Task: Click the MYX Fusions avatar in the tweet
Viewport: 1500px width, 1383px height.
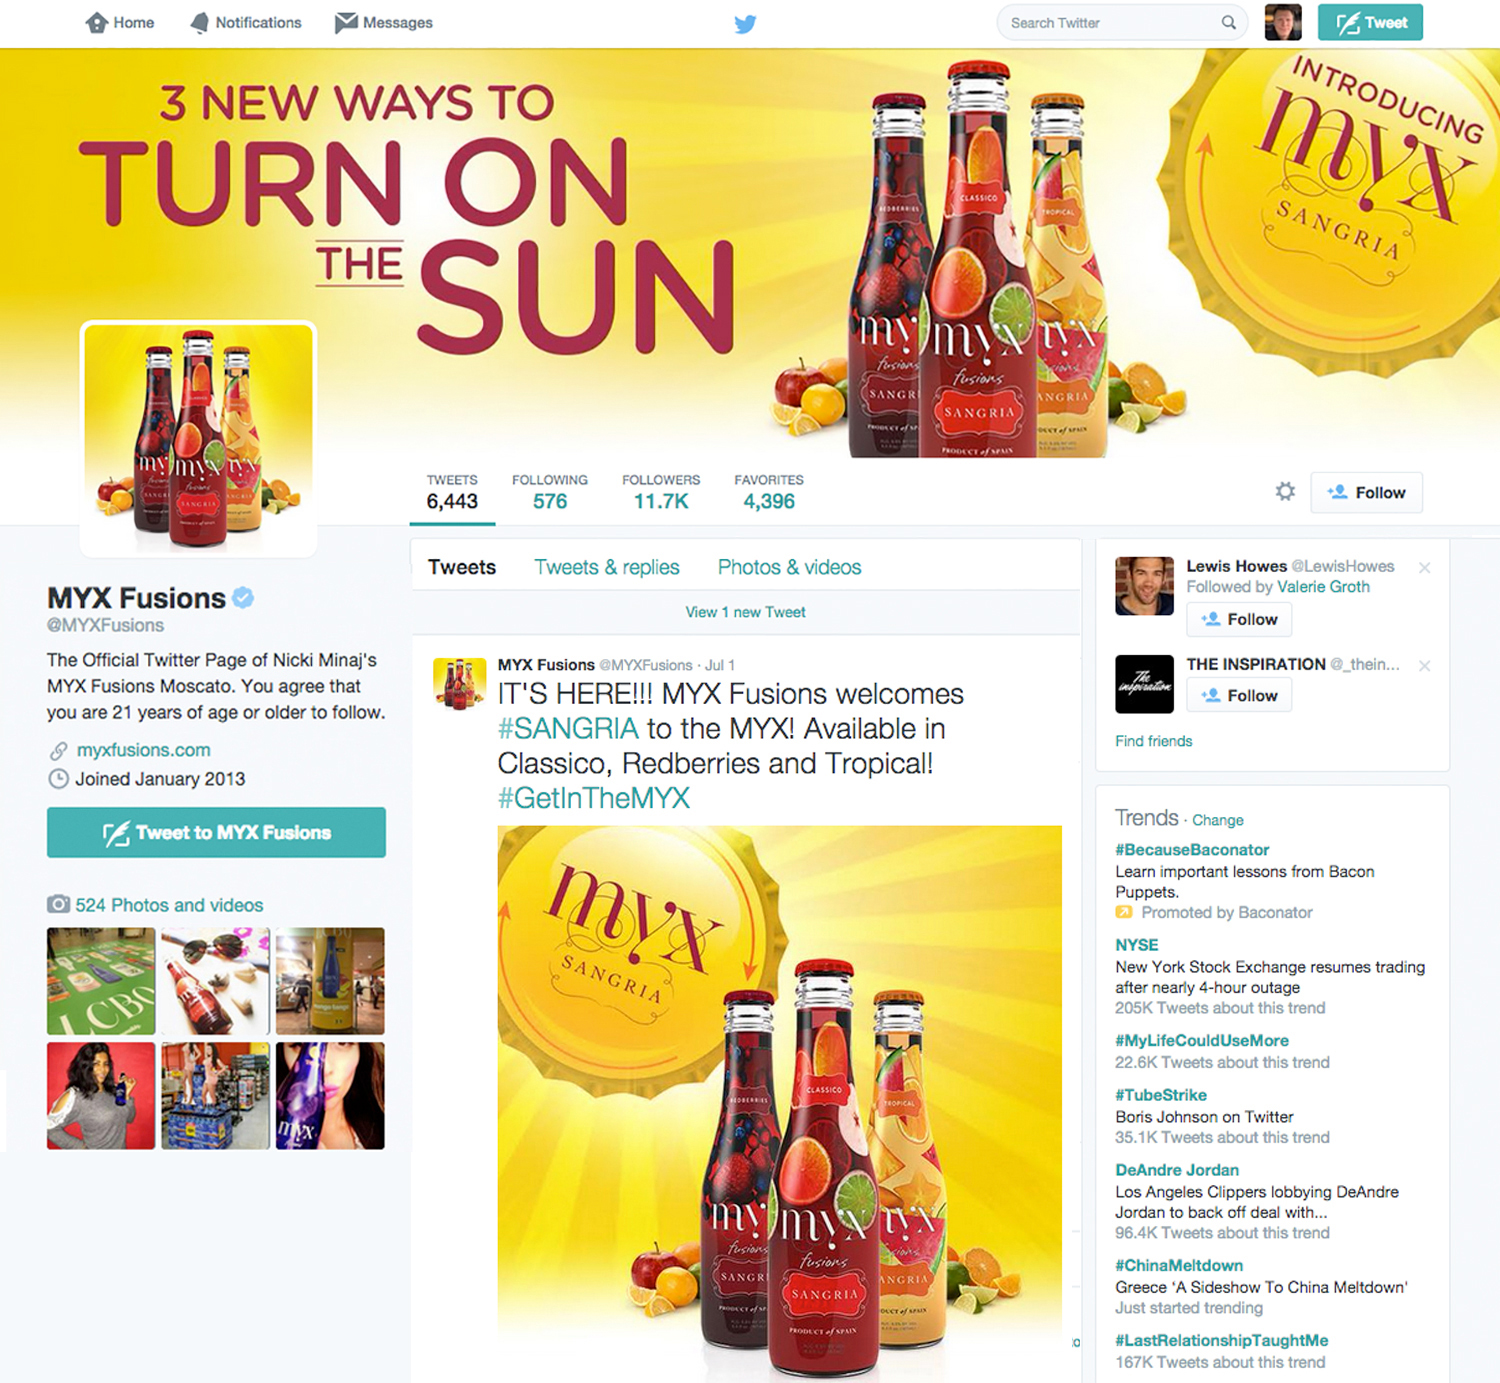Action: [x=460, y=684]
